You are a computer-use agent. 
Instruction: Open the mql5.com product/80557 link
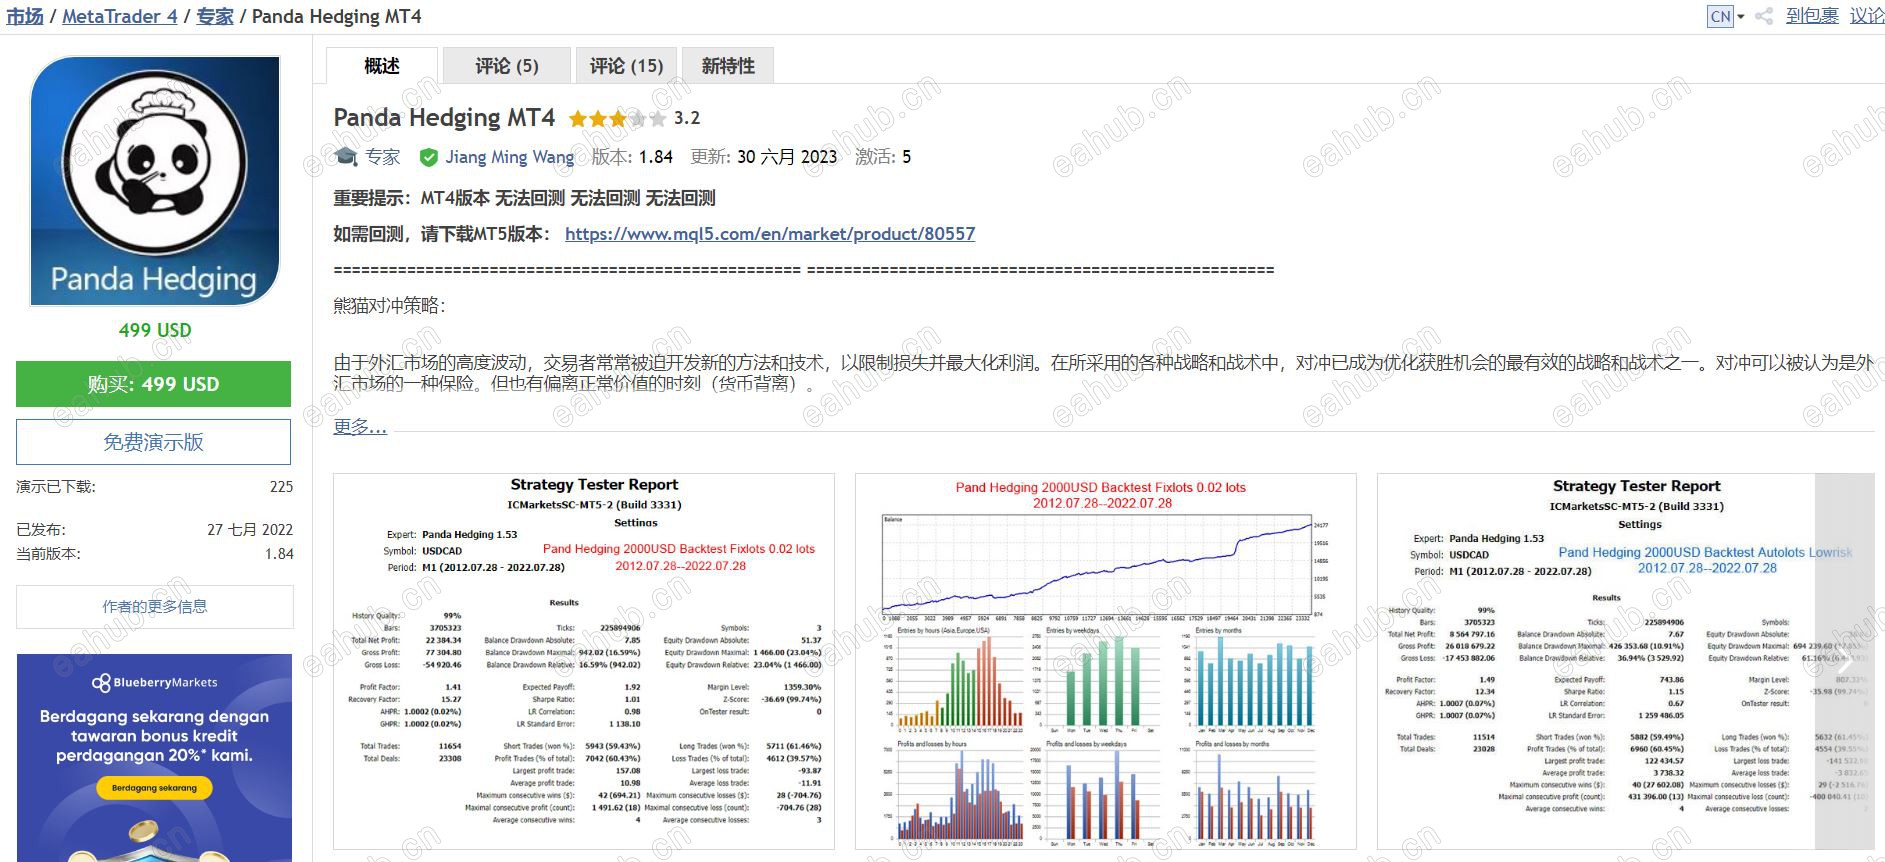click(x=770, y=234)
